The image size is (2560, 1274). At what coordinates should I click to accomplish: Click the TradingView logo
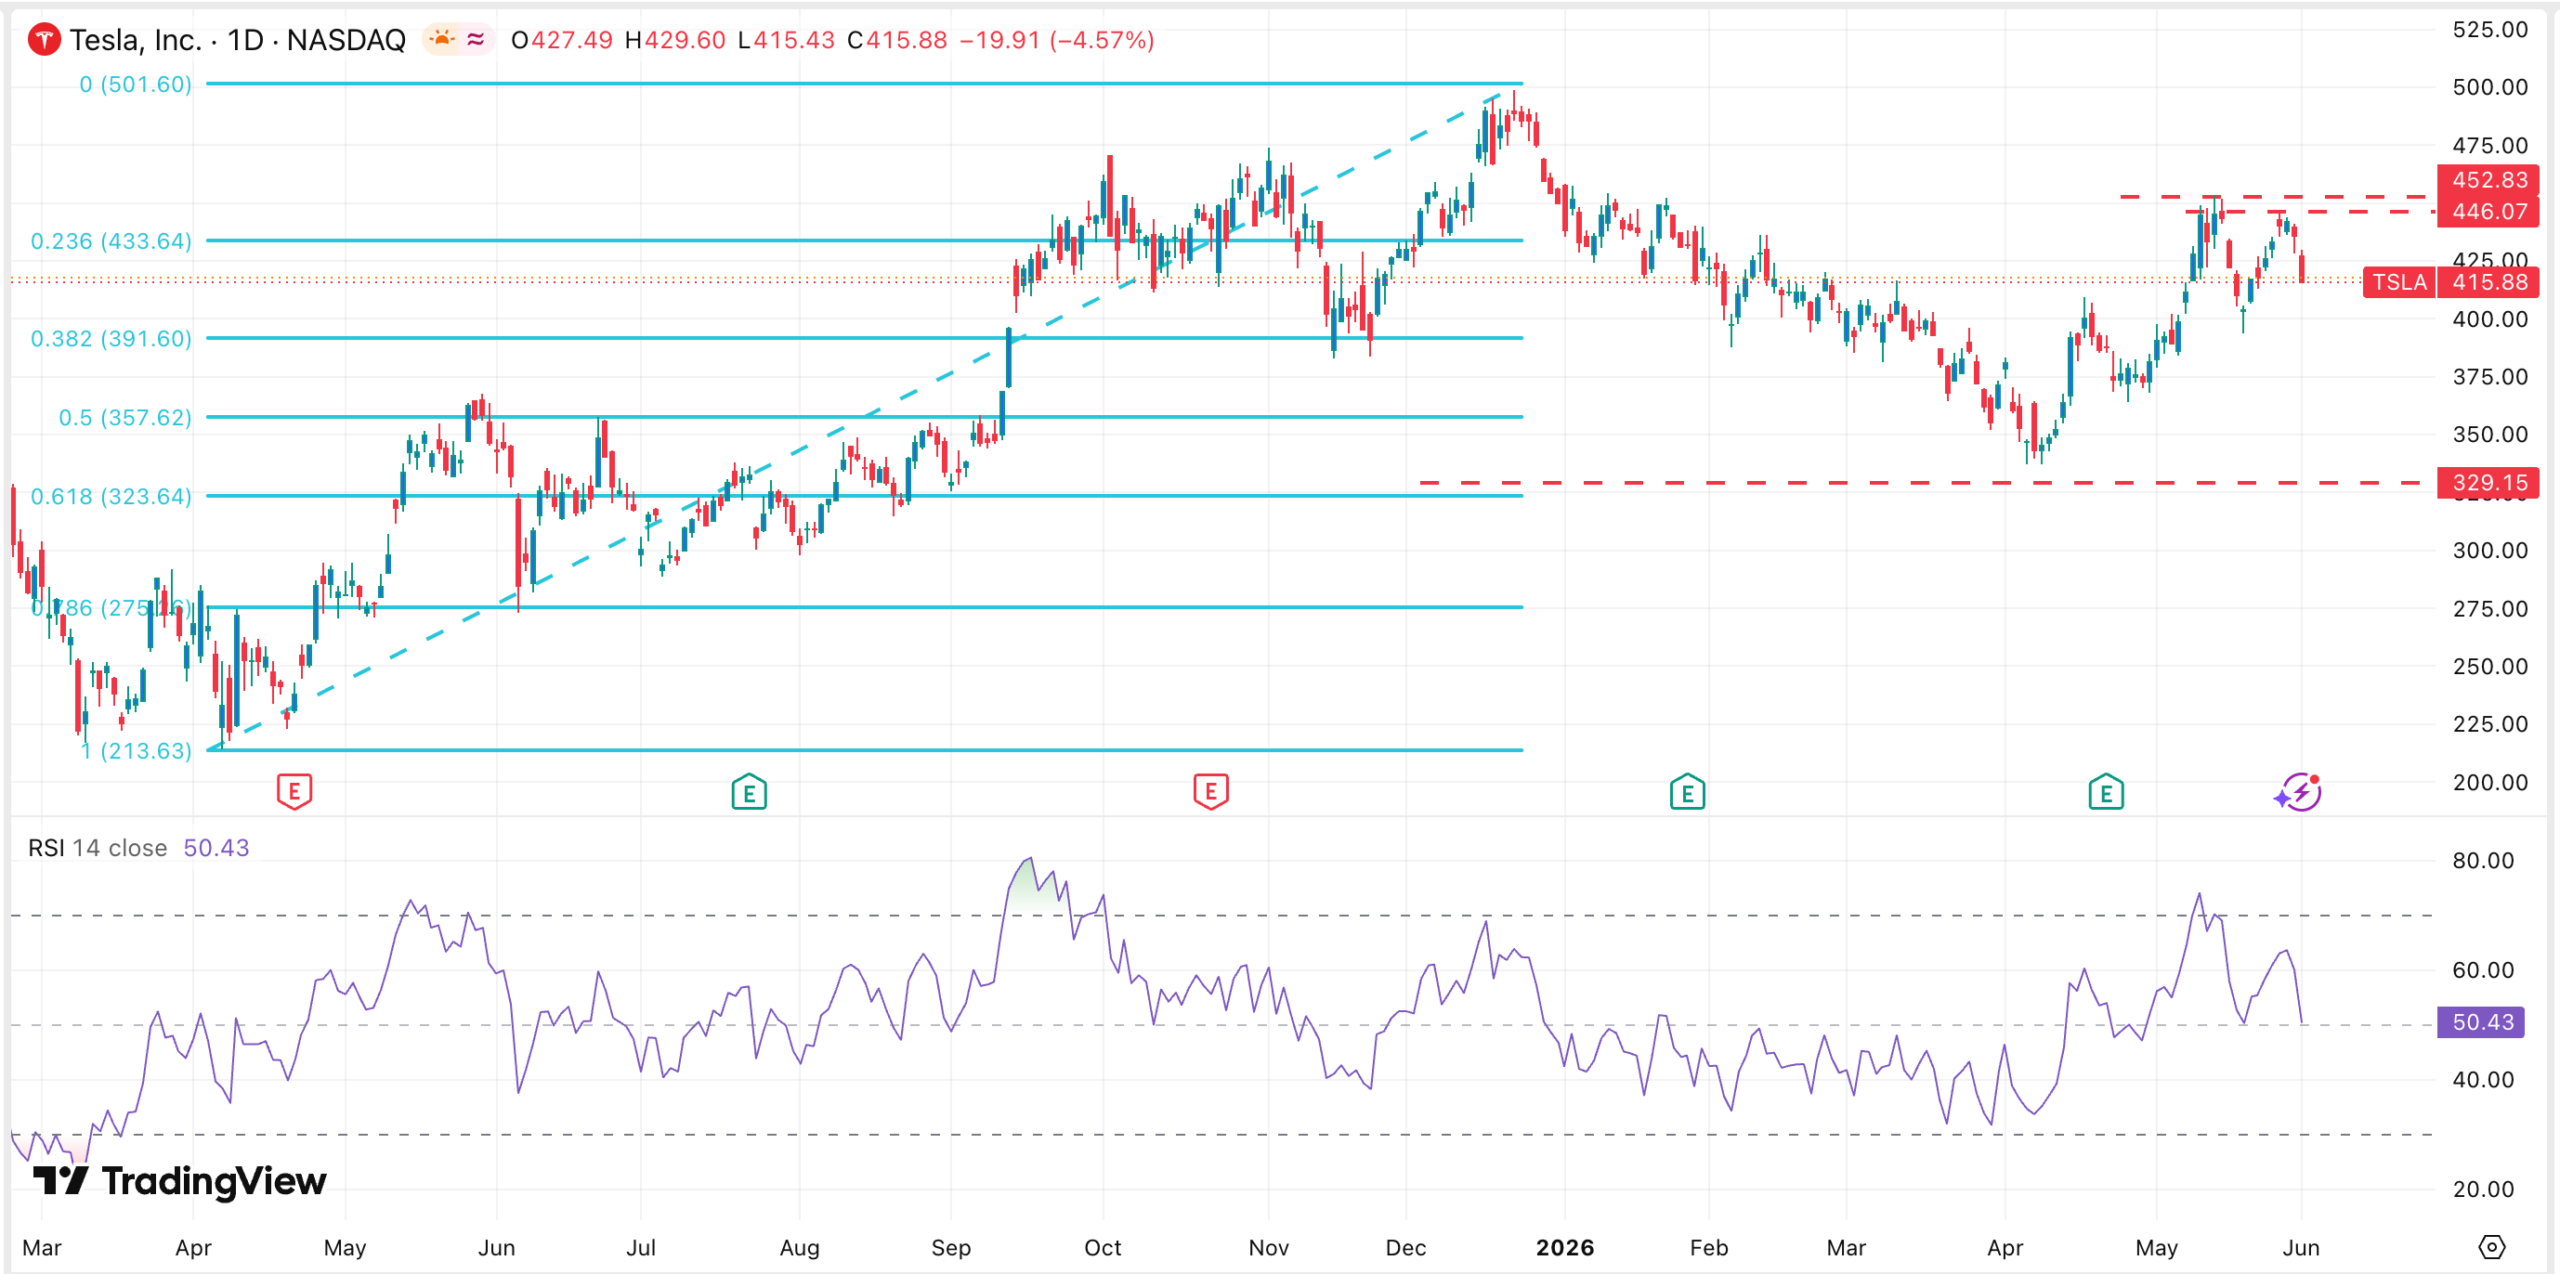click(x=180, y=1181)
